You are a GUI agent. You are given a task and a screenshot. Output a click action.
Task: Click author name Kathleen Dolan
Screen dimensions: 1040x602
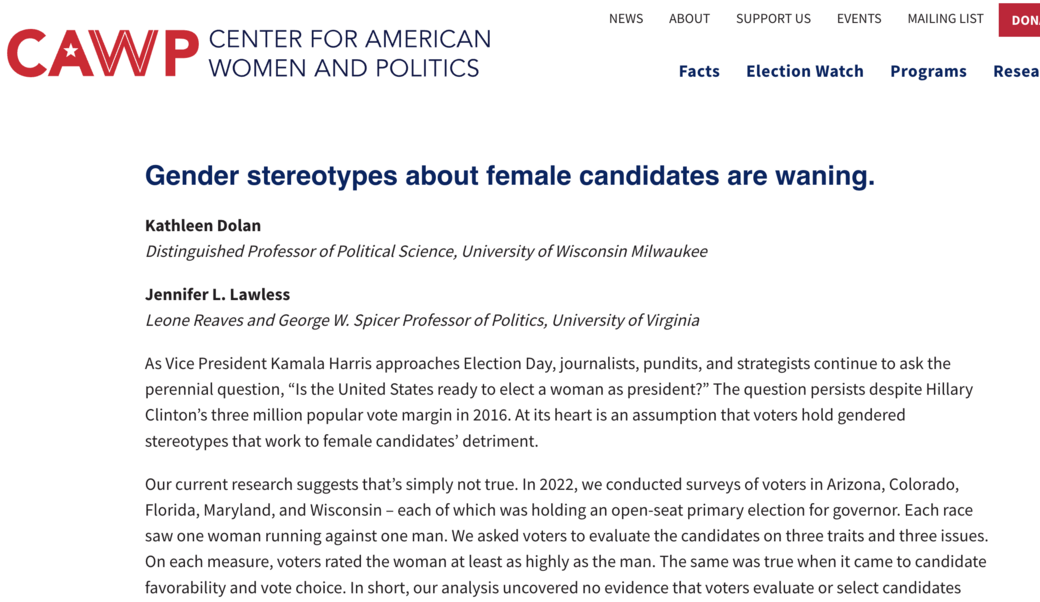coord(203,225)
